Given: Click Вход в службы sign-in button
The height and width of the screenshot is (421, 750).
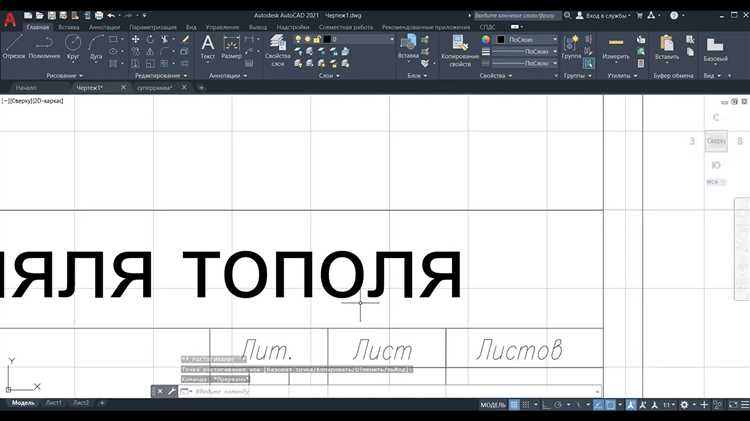Looking at the screenshot, I should 604,15.
